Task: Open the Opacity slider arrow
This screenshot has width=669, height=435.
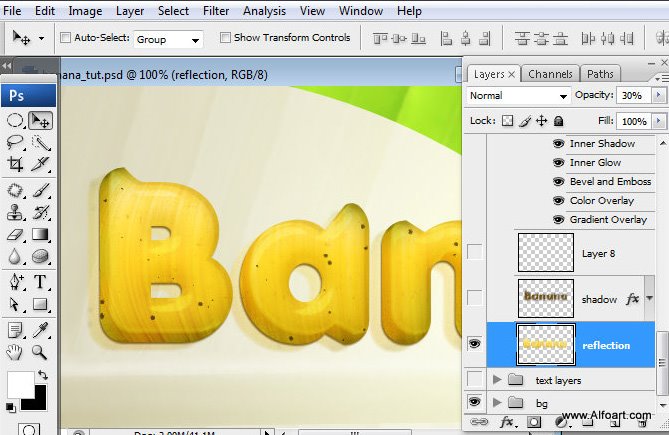Action: (658, 95)
